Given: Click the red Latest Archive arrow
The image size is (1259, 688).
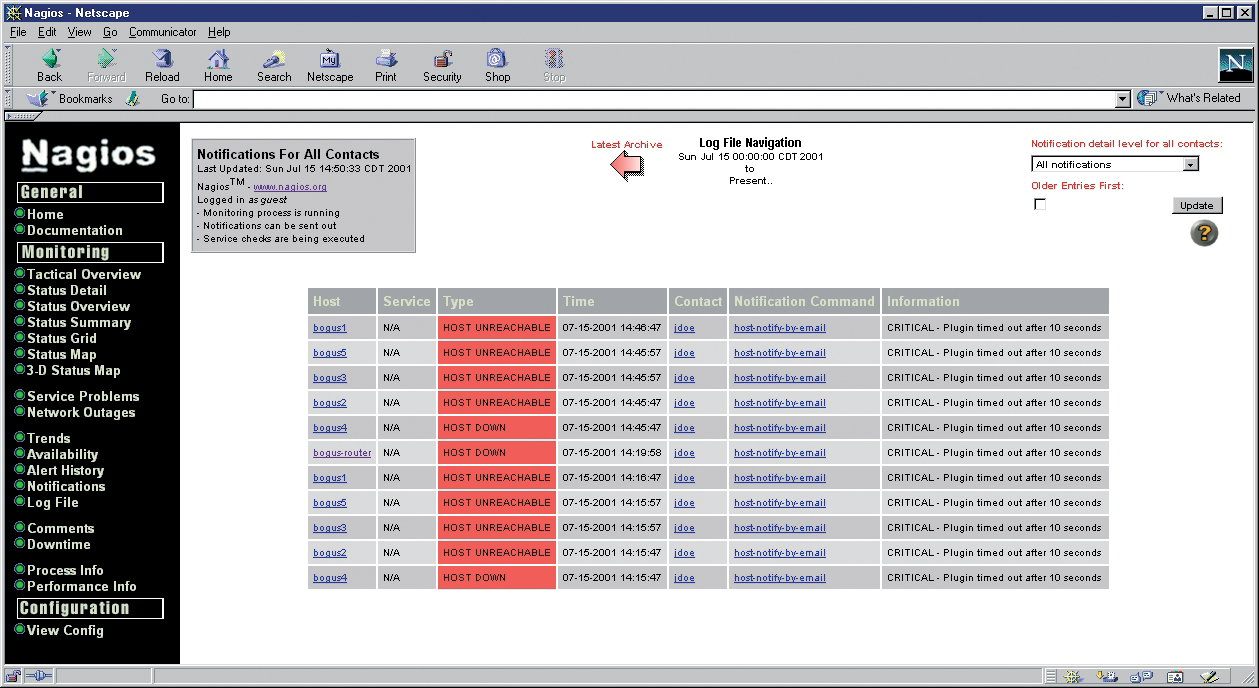Looking at the screenshot, I should [627, 165].
